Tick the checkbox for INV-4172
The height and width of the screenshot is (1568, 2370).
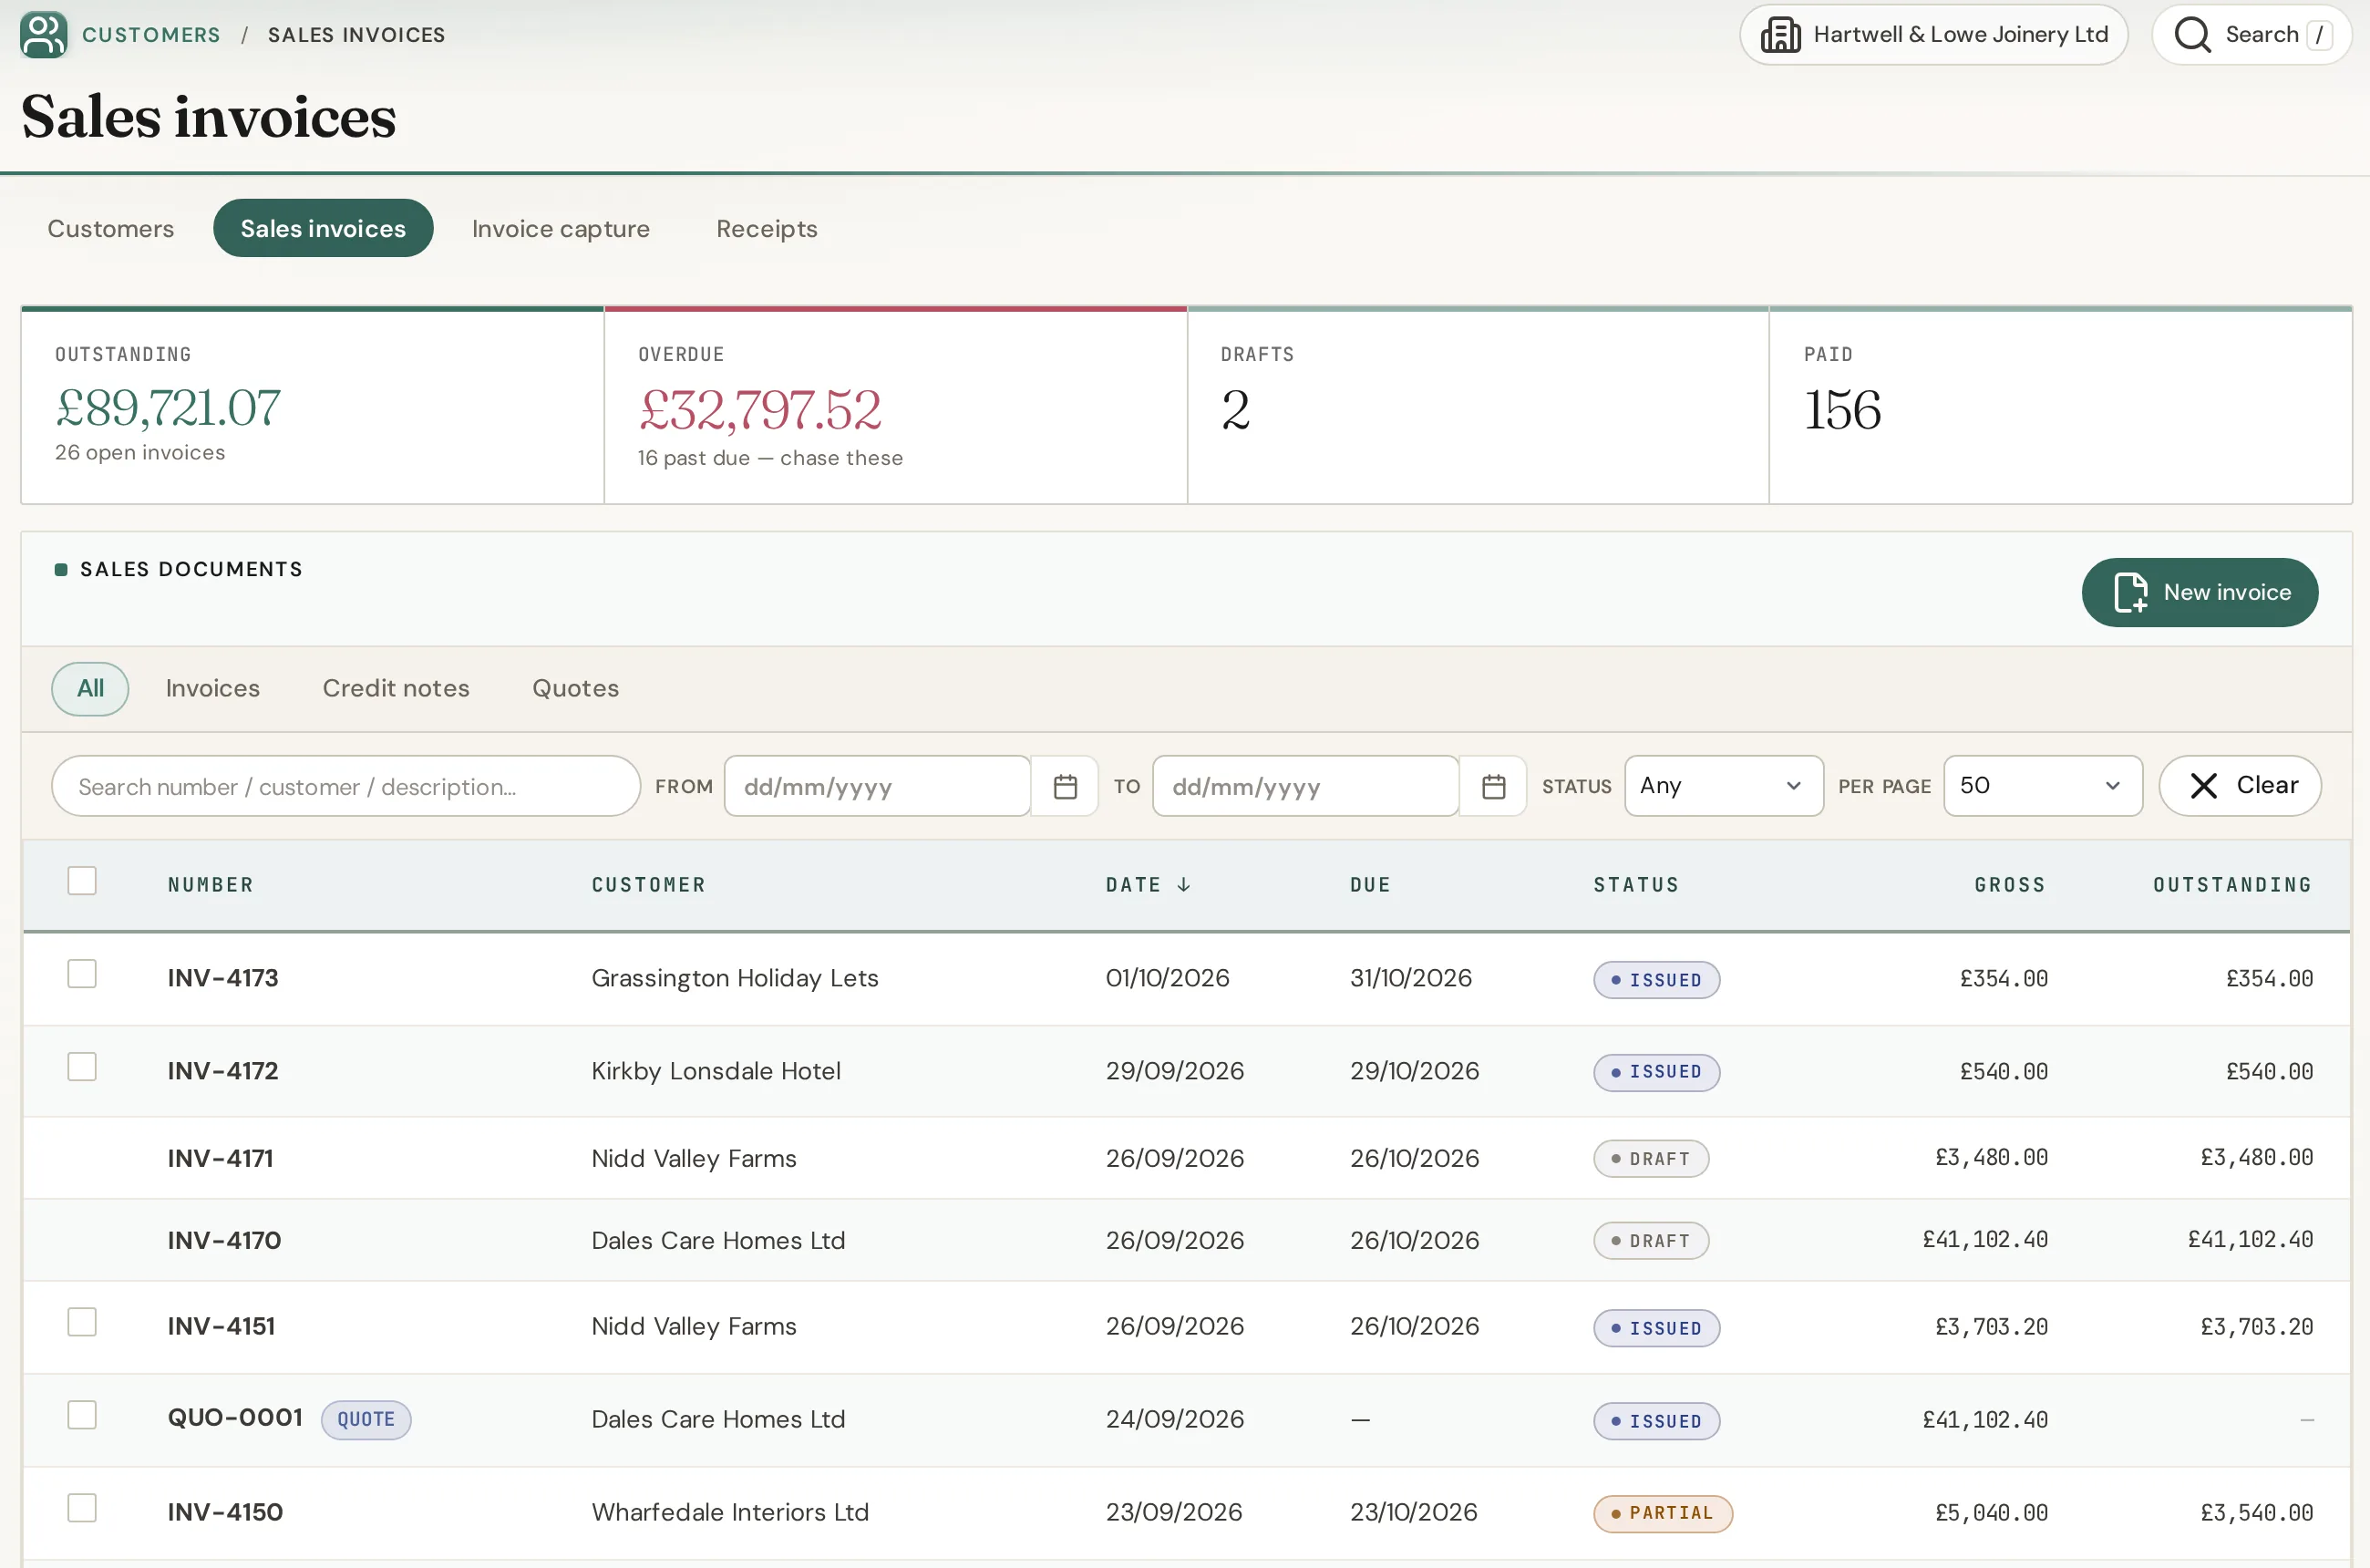(x=82, y=1067)
